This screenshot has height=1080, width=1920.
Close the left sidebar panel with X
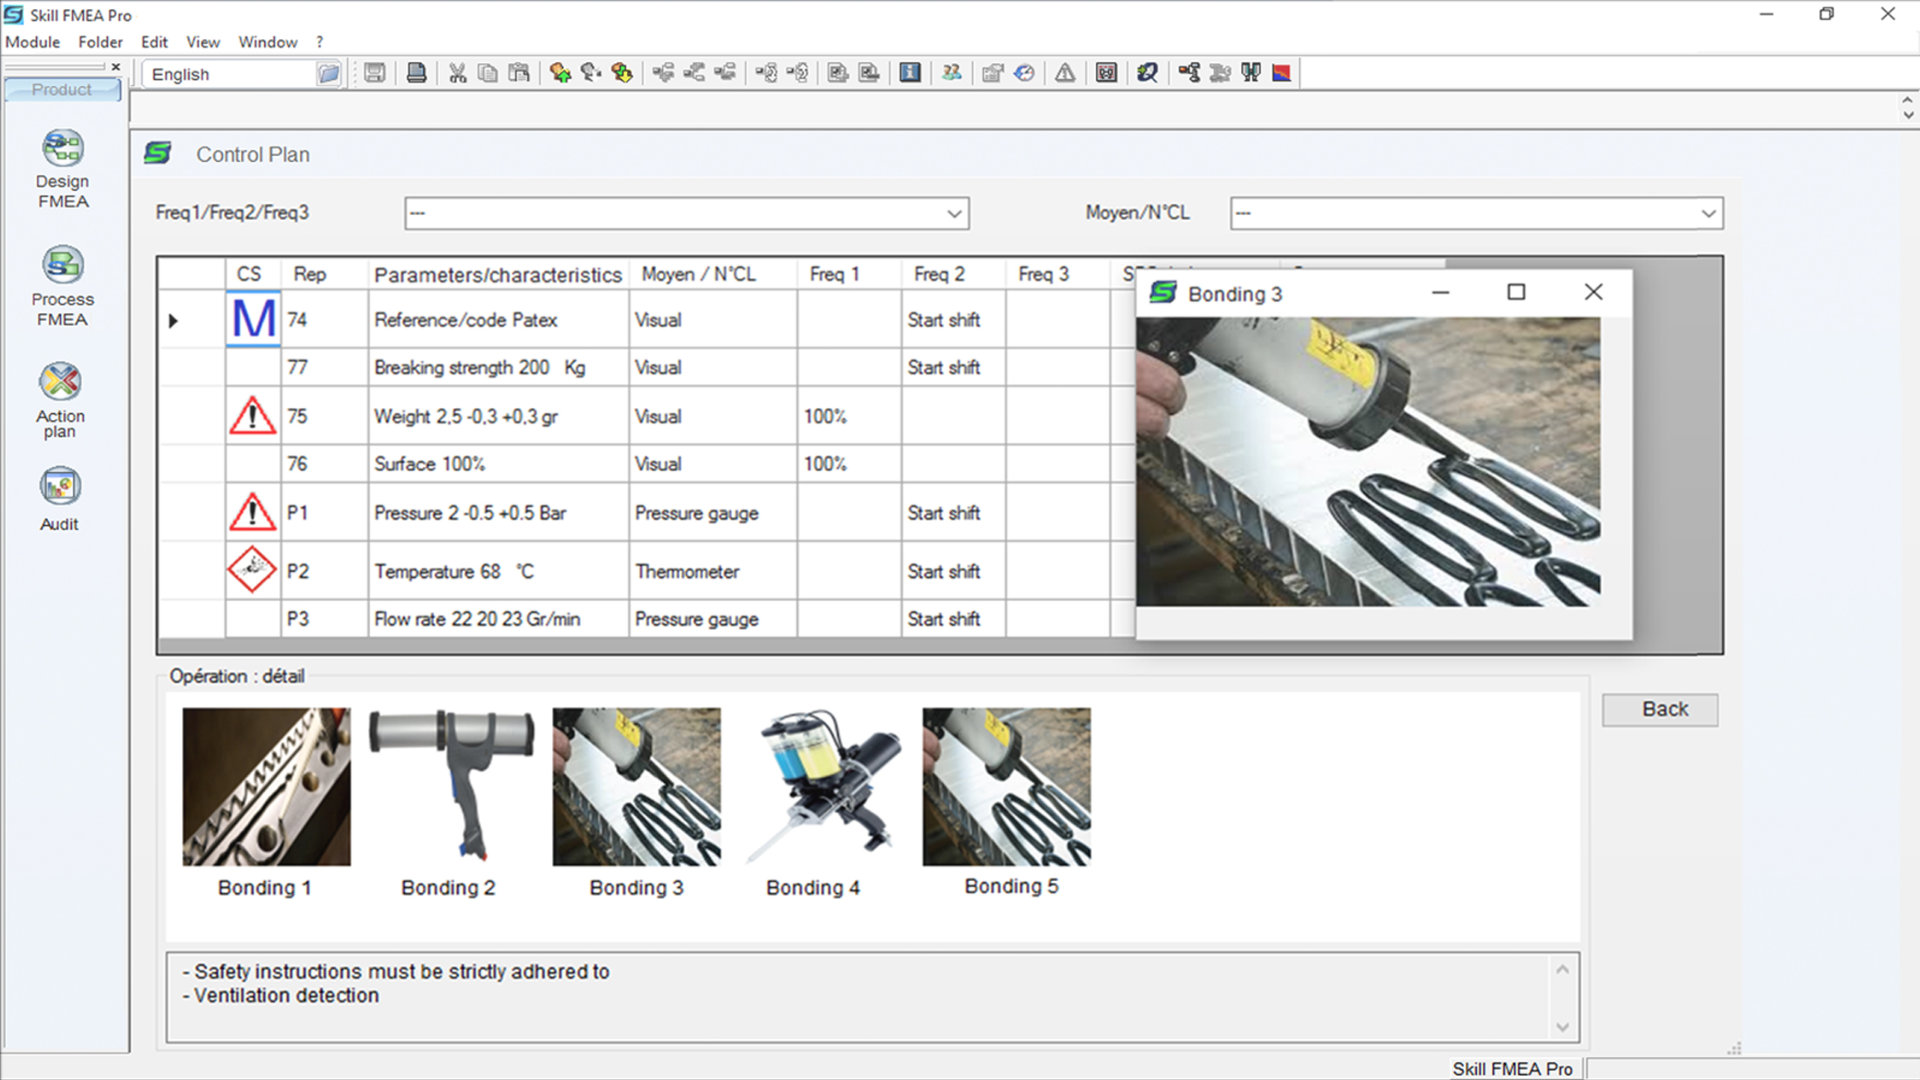point(116,67)
